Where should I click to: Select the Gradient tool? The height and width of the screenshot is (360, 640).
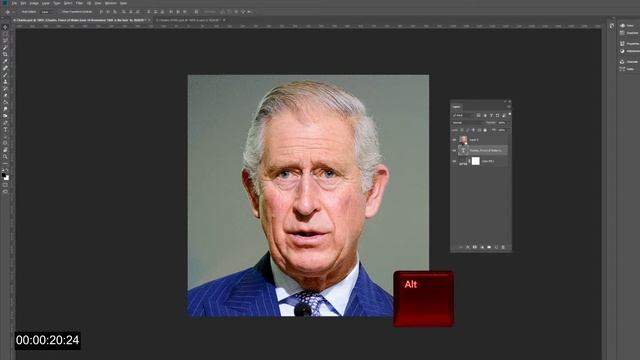(5, 102)
